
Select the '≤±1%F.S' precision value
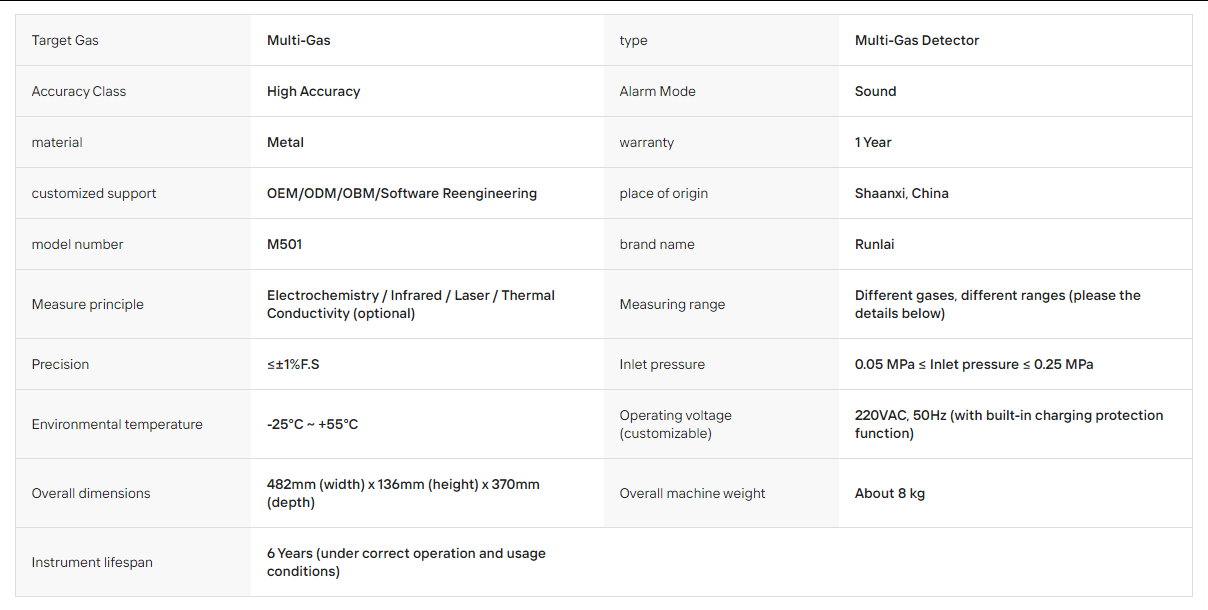tap(293, 364)
